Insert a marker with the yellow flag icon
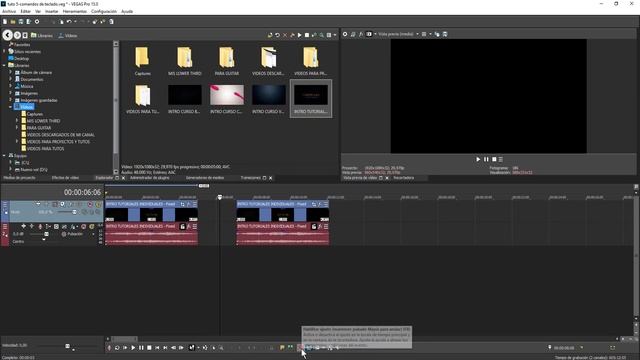The width and height of the screenshot is (640, 360). [282, 348]
